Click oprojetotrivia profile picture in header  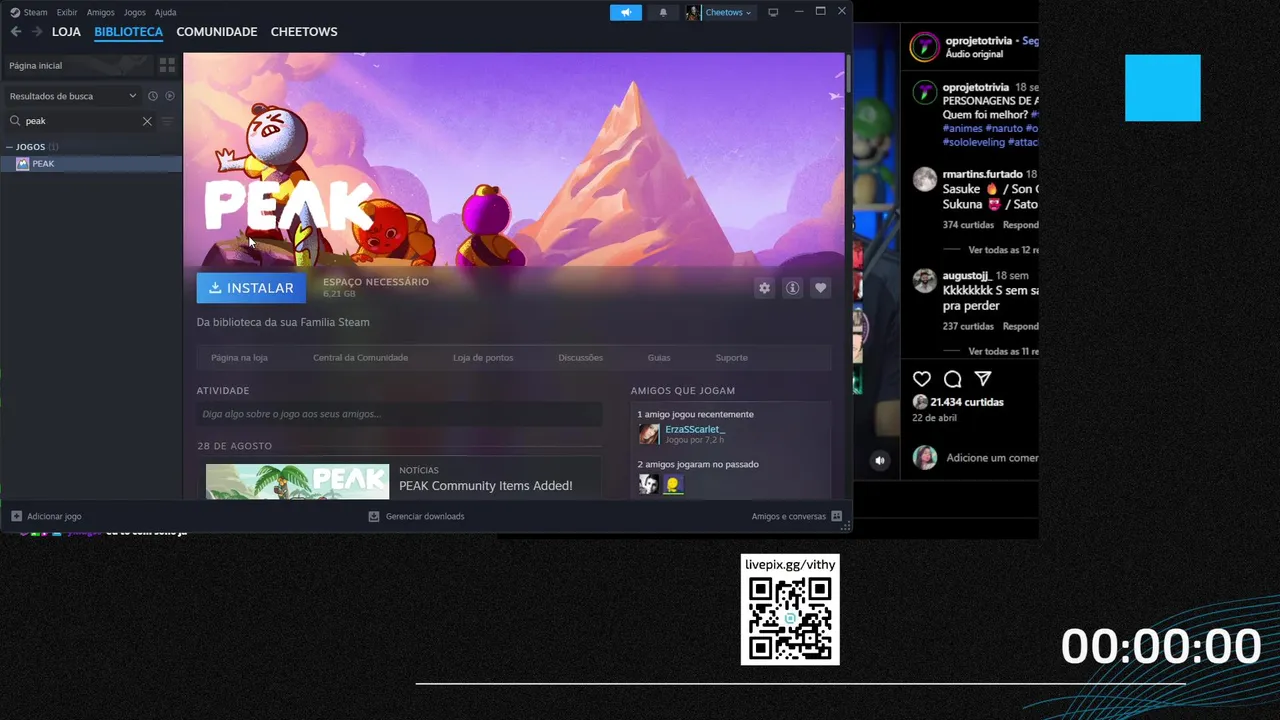925,47
